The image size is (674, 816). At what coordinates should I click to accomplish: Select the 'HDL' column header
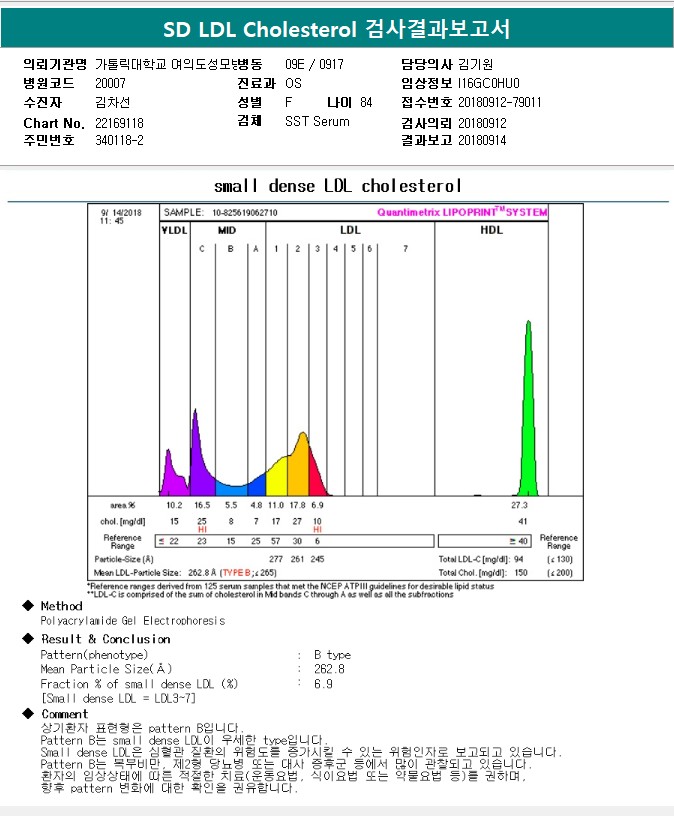491,230
